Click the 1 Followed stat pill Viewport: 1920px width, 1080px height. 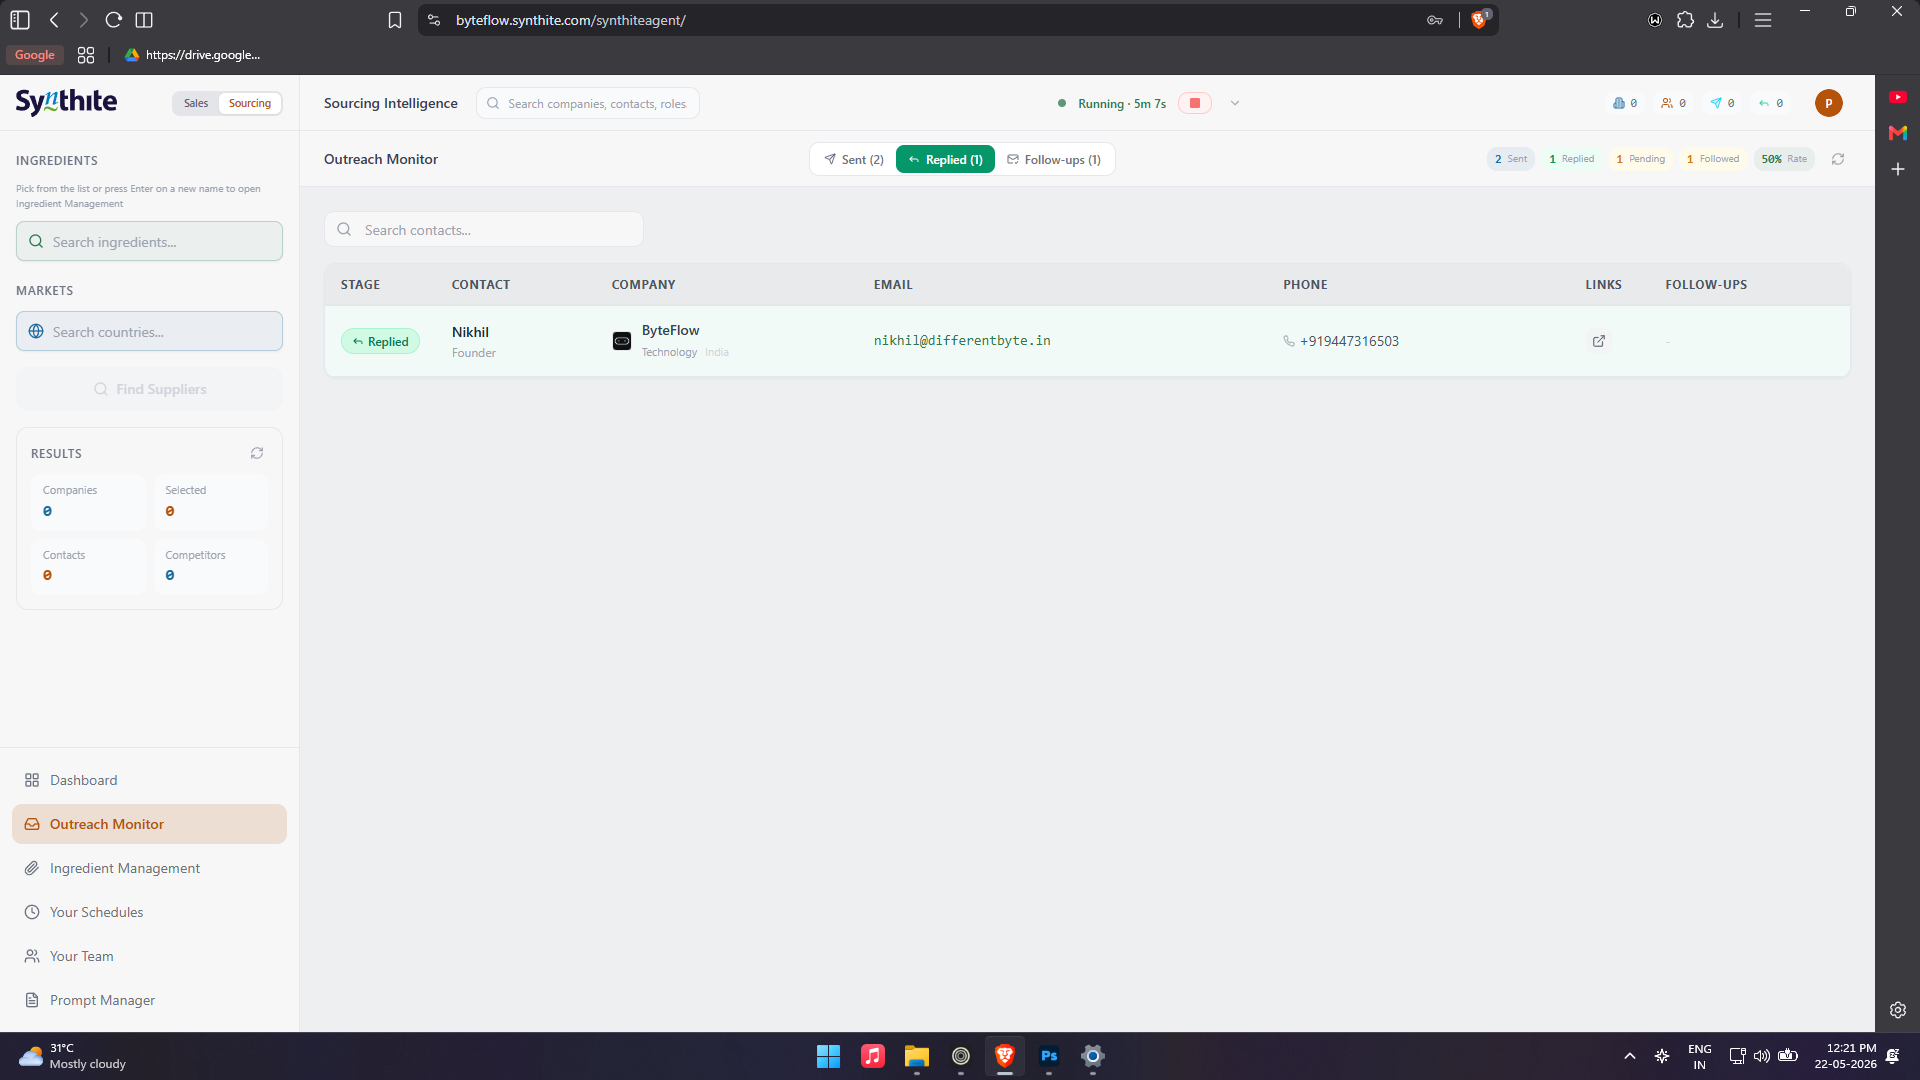click(1713, 159)
